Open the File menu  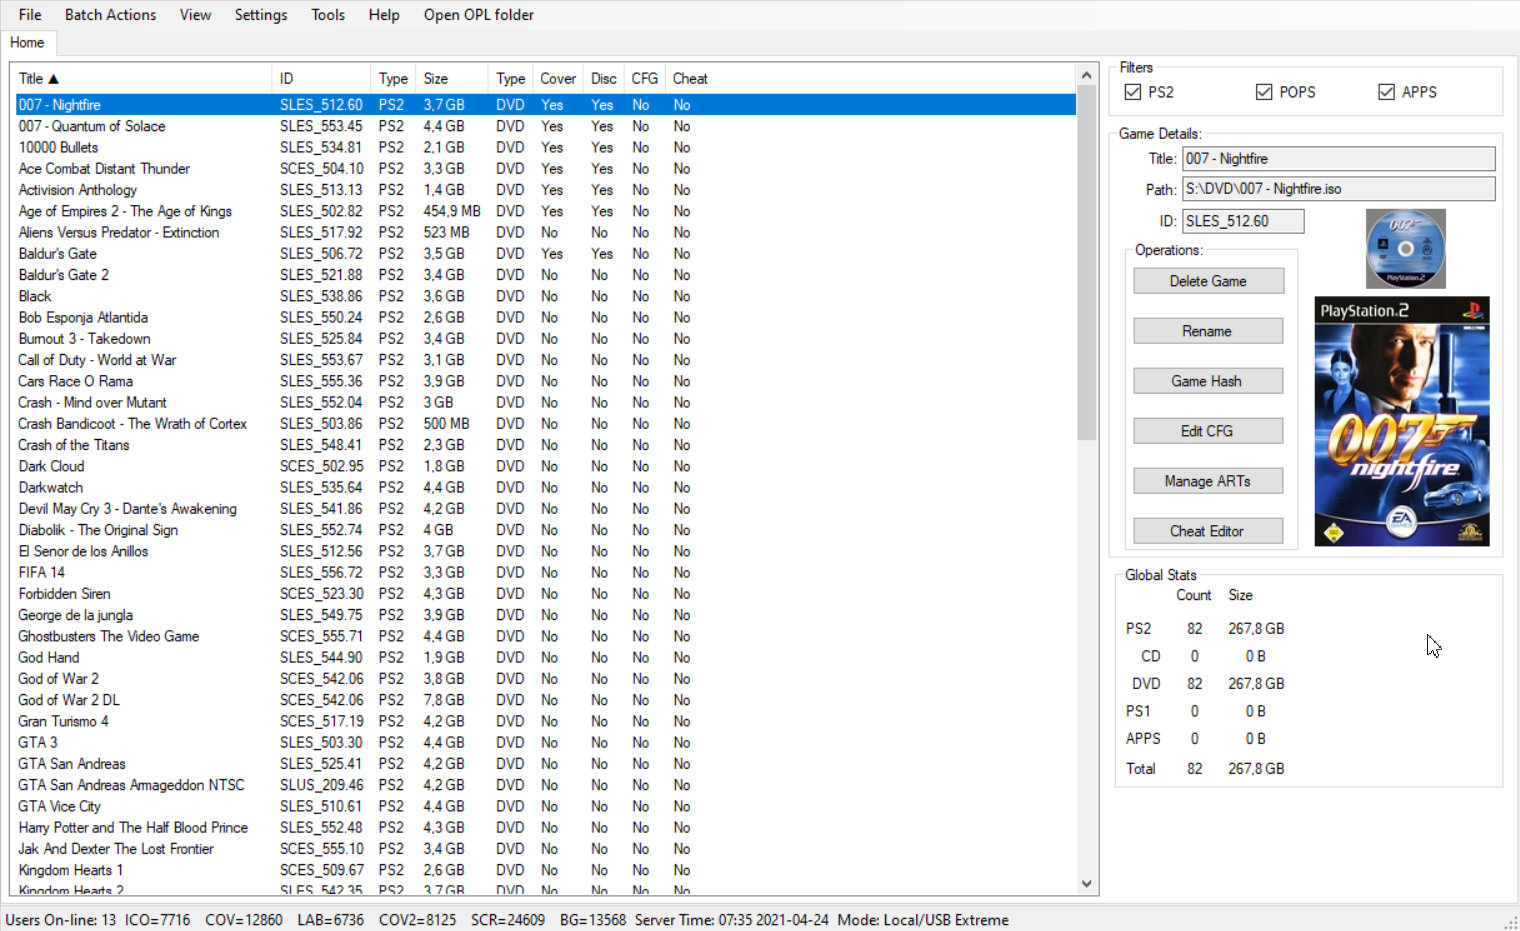click(x=30, y=15)
